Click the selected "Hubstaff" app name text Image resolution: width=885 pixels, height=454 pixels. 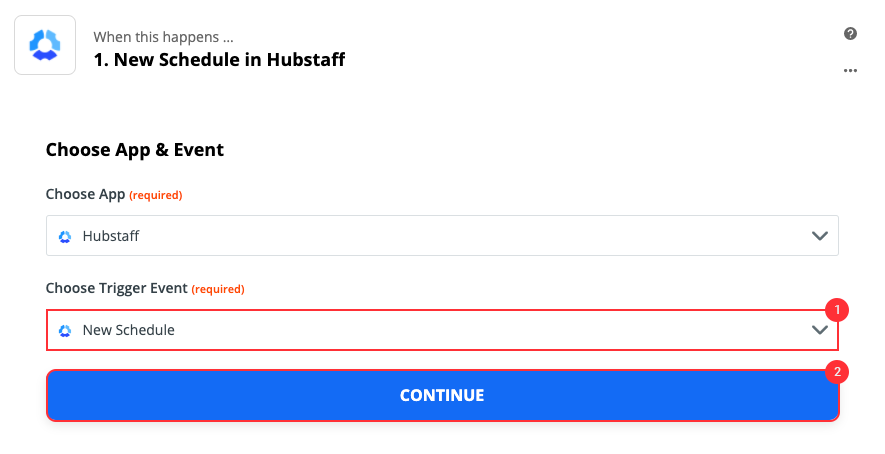(109, 237)
